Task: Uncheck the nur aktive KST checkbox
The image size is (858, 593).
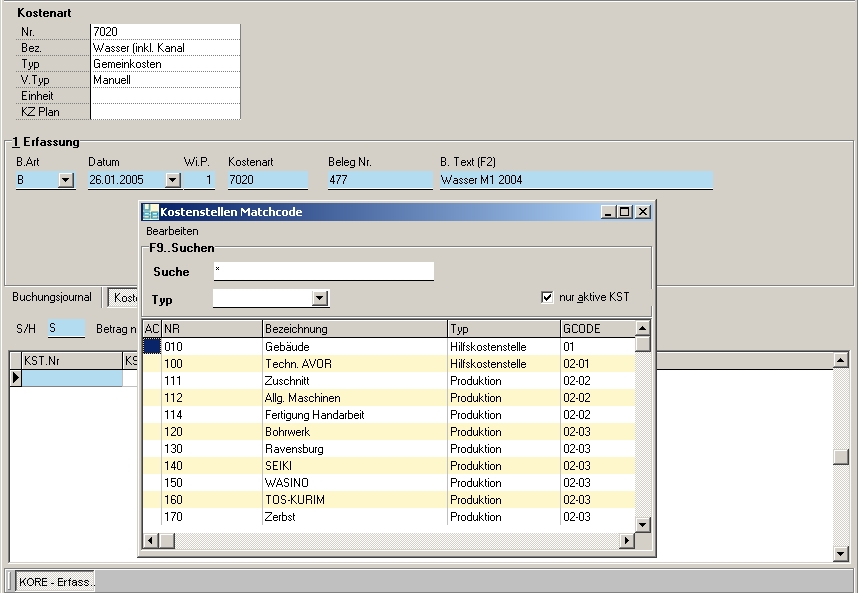Action: [x=546, y=297]
